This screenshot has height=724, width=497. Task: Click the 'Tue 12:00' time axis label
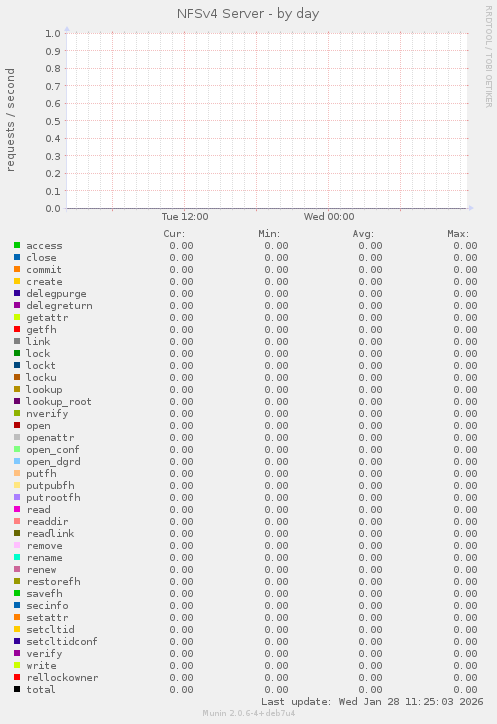tap(185, 217)
